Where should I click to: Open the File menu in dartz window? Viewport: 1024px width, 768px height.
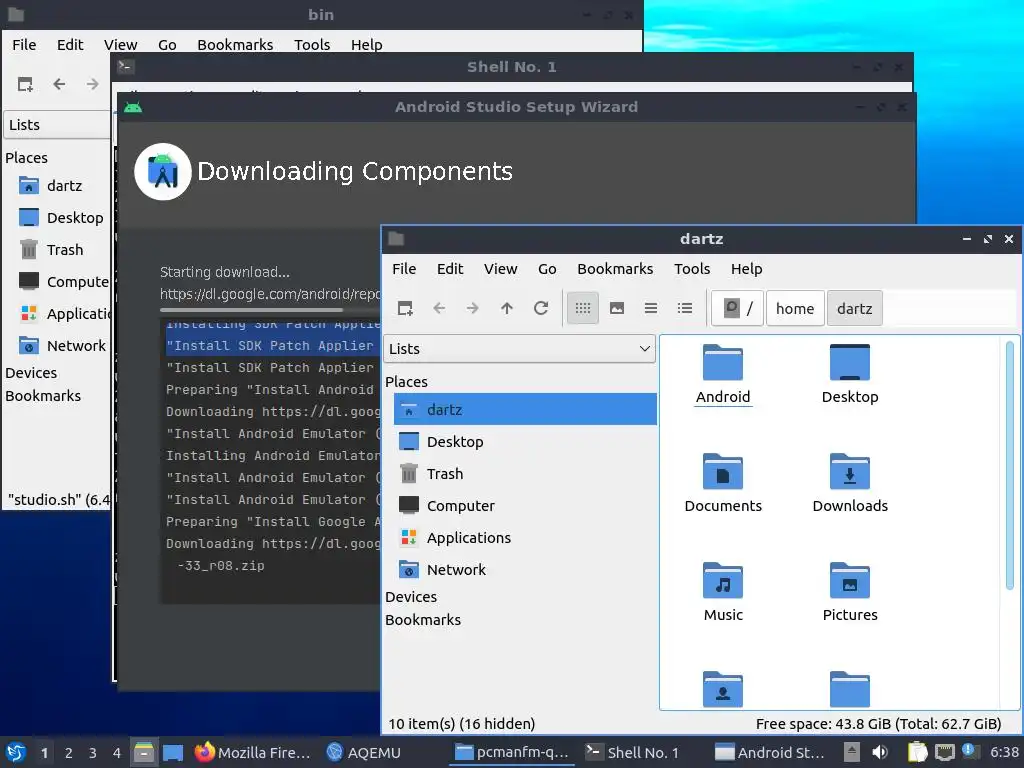[x=404, y=269]
